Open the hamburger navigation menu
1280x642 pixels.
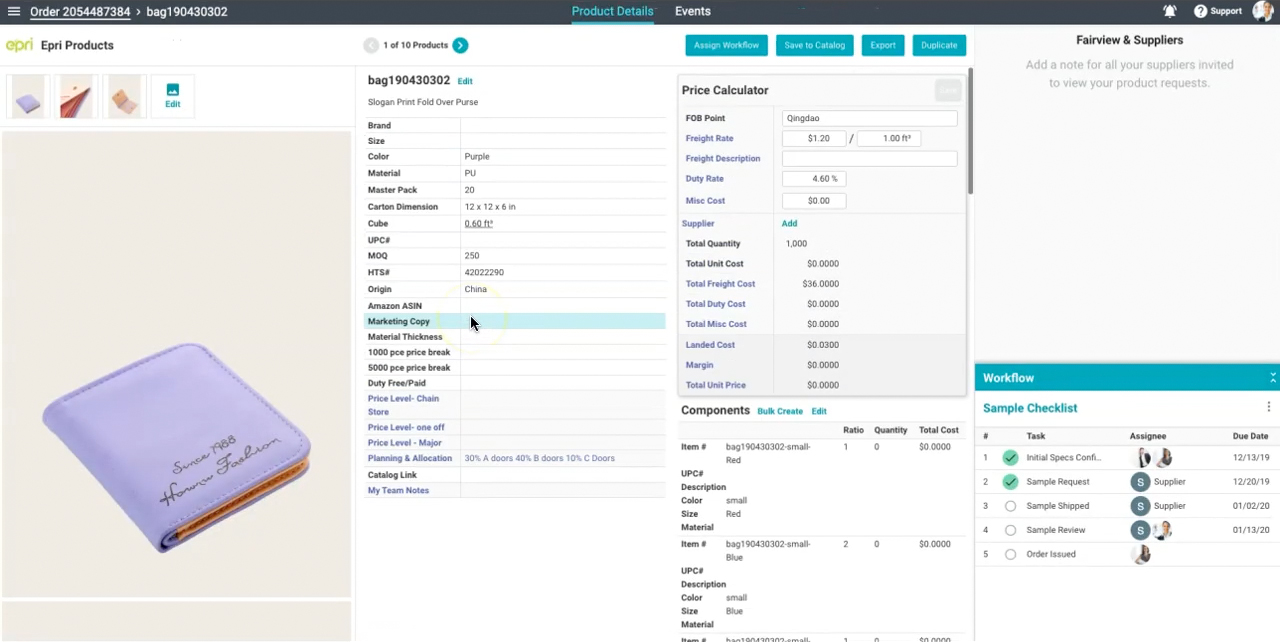pyautogui.click(x=14, y=12)
